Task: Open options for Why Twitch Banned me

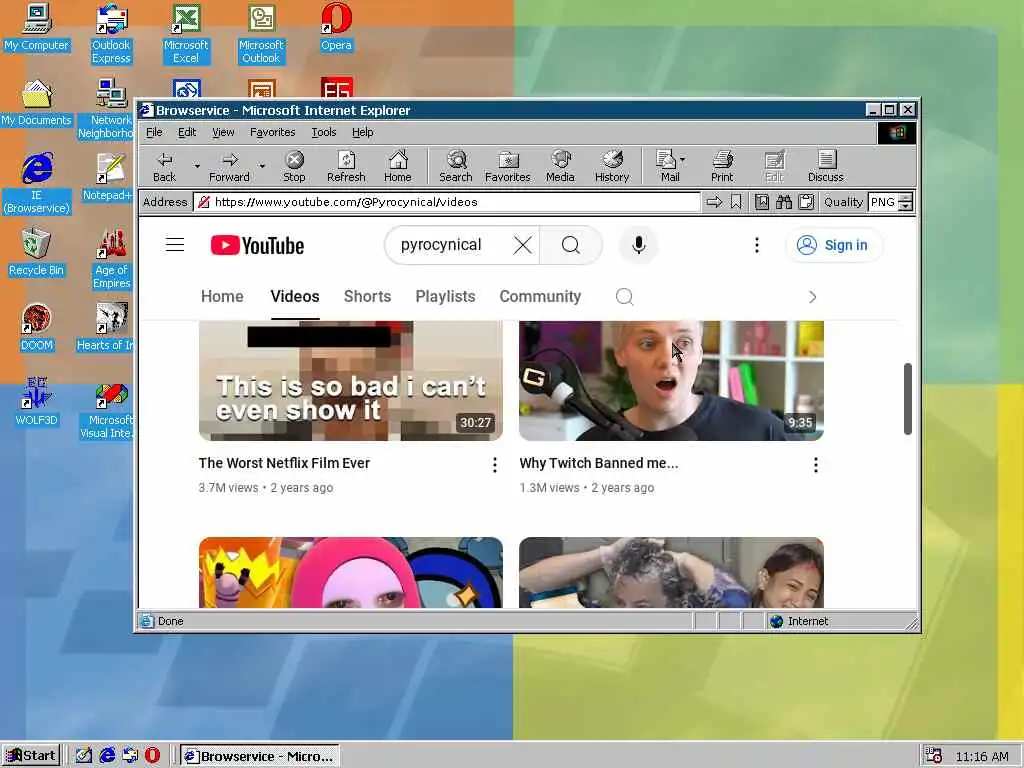Action: (816, 465)
